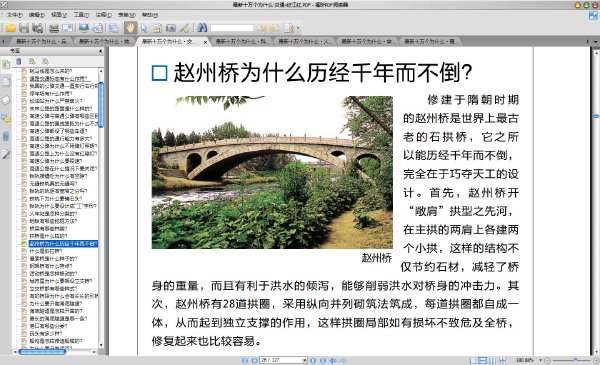Select bookmark 停车场有什么作用?

tap(51, 93)
